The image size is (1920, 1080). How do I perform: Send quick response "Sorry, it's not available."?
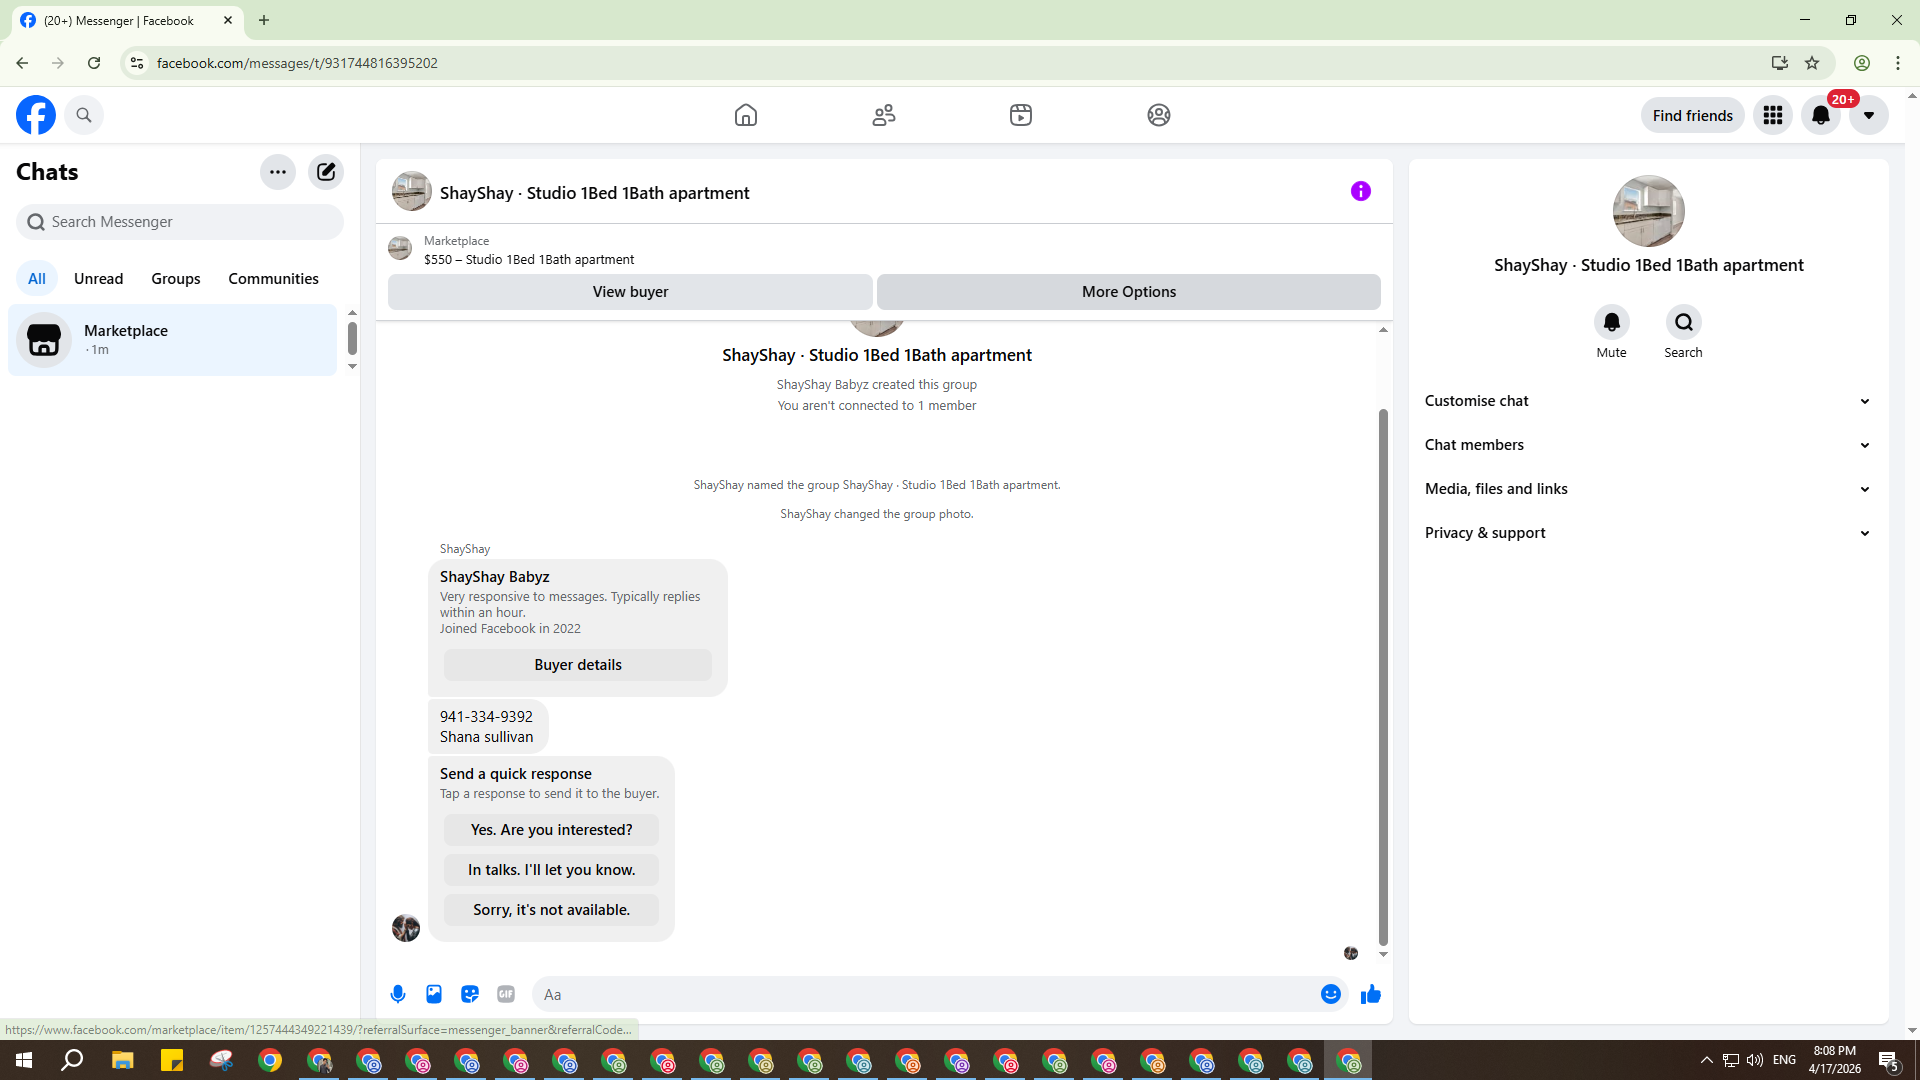[551, 910]
